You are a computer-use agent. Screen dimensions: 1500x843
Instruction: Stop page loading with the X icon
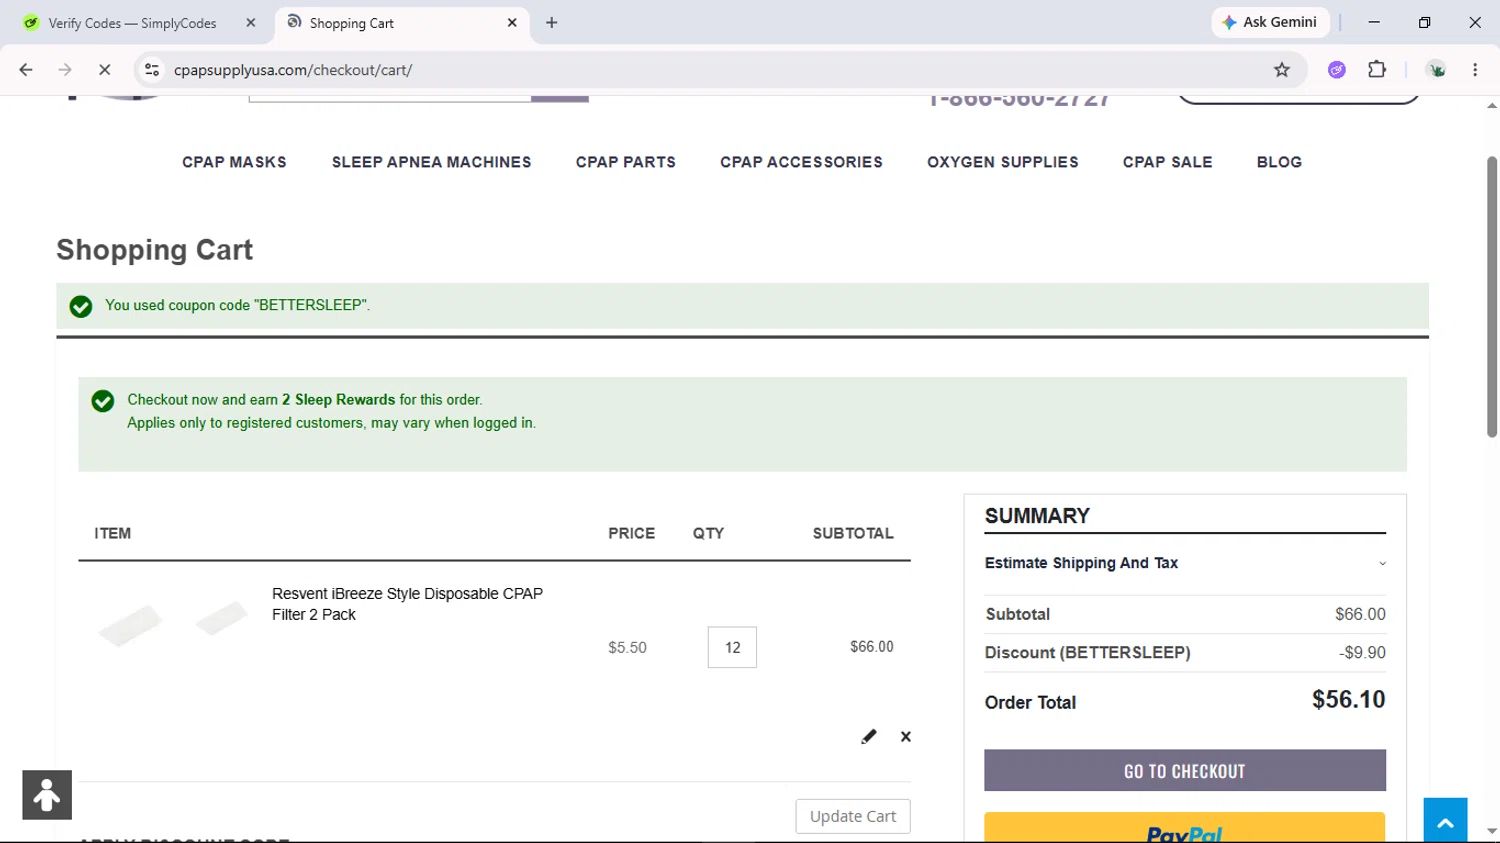(x=104, y=70)
